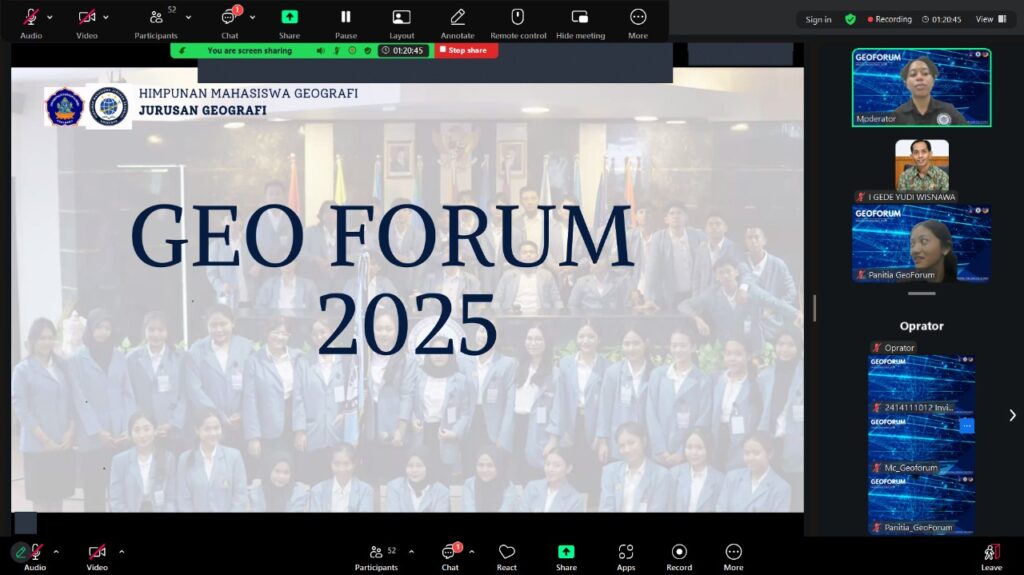
Task: Open the Layout options icon
Action: click(x=401, y=17)
